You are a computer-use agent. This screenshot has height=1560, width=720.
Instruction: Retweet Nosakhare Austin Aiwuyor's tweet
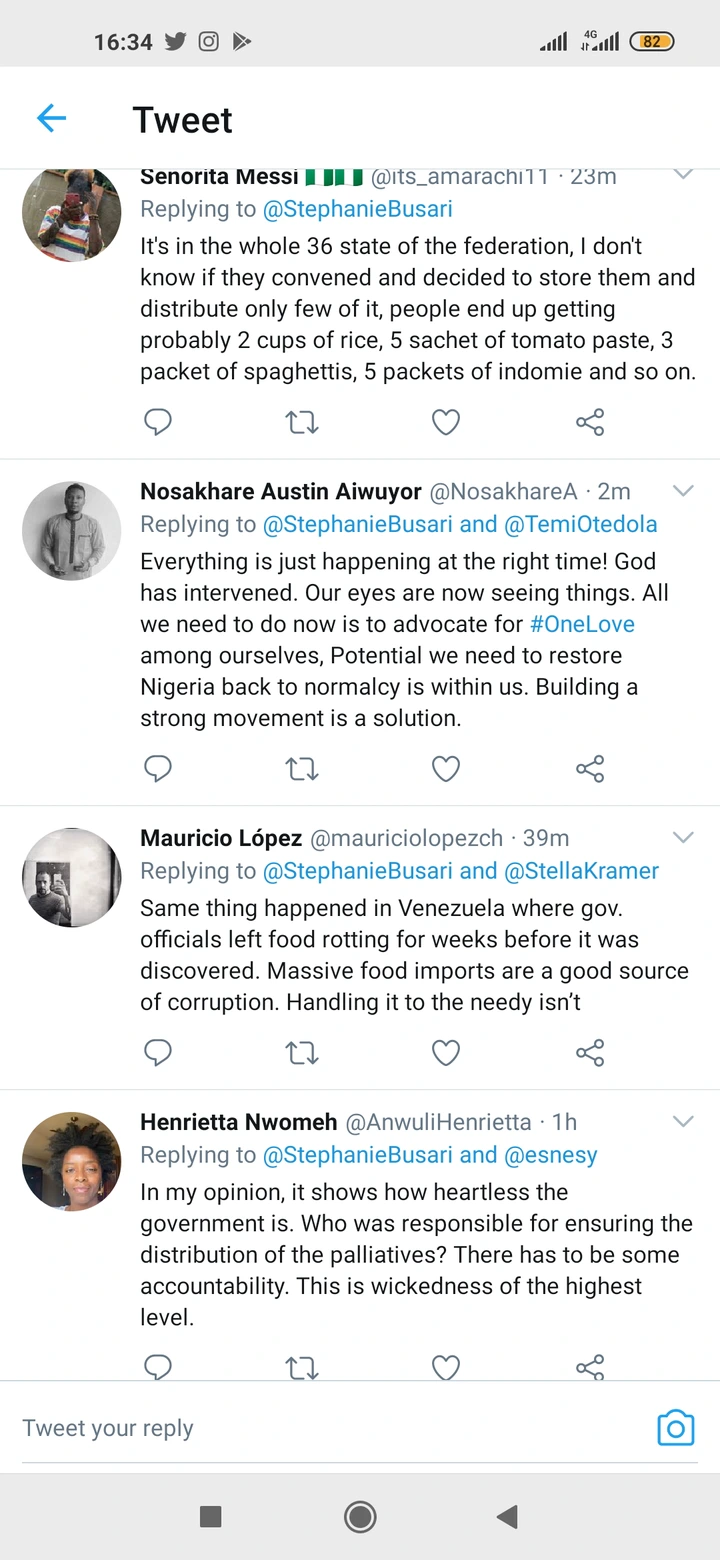point(301,769)
